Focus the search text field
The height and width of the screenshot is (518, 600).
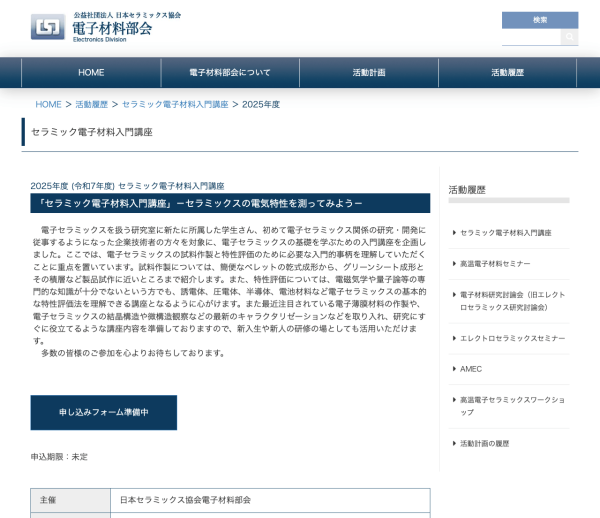point(531,37)
